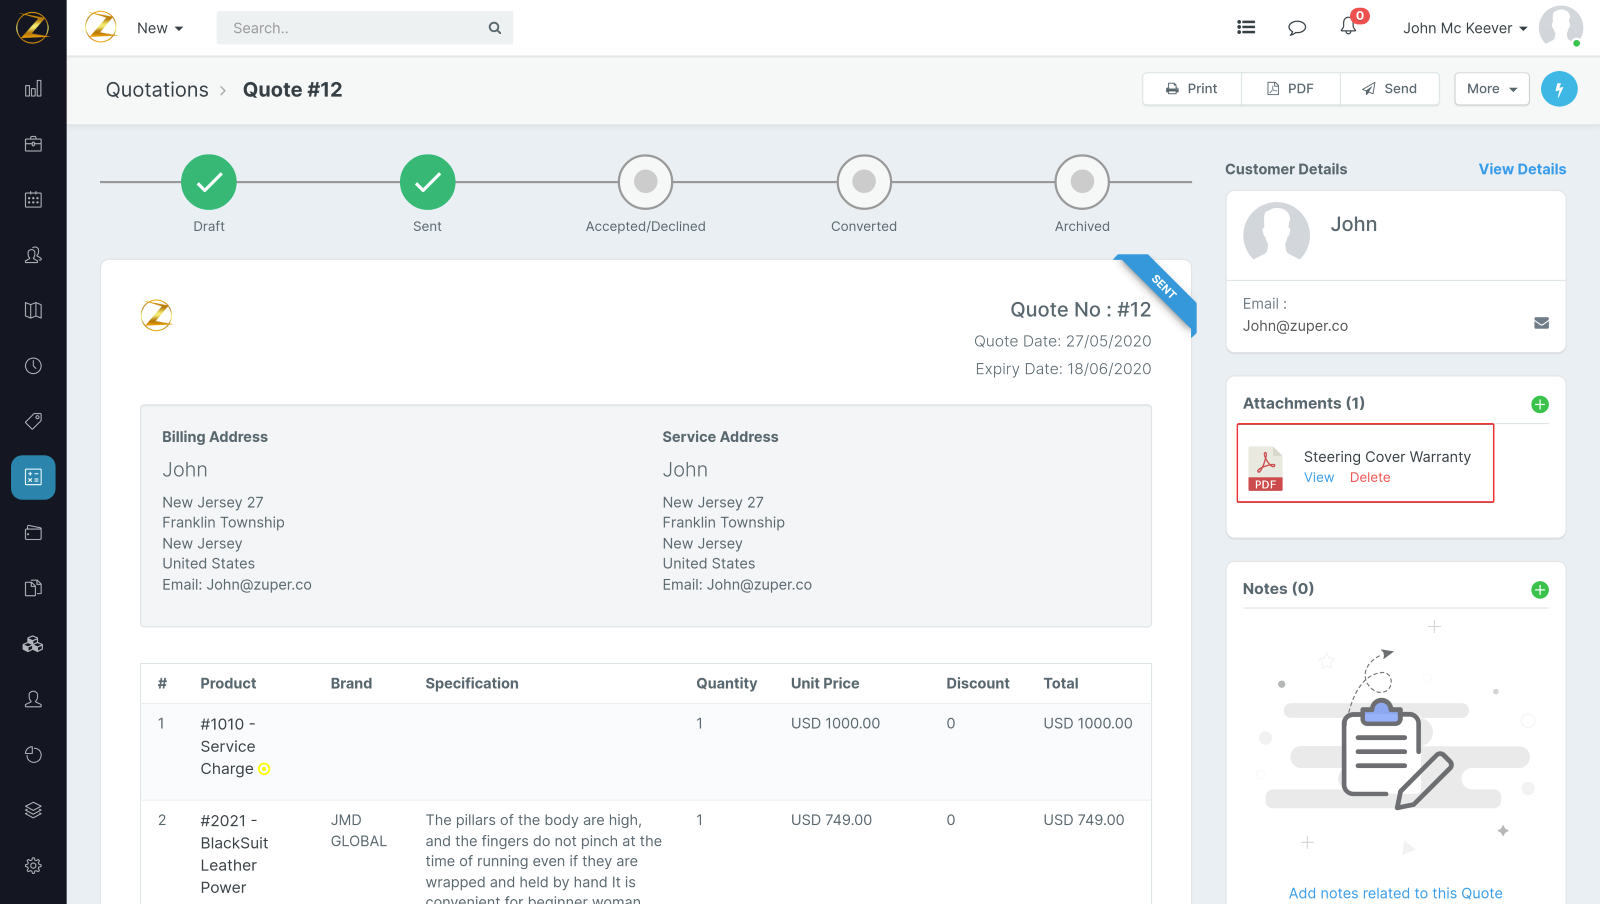The height and width of the screenshot is (904, 1600).
Task: Expand the John Mc Keever user menu
Action: click(1465, 28)
